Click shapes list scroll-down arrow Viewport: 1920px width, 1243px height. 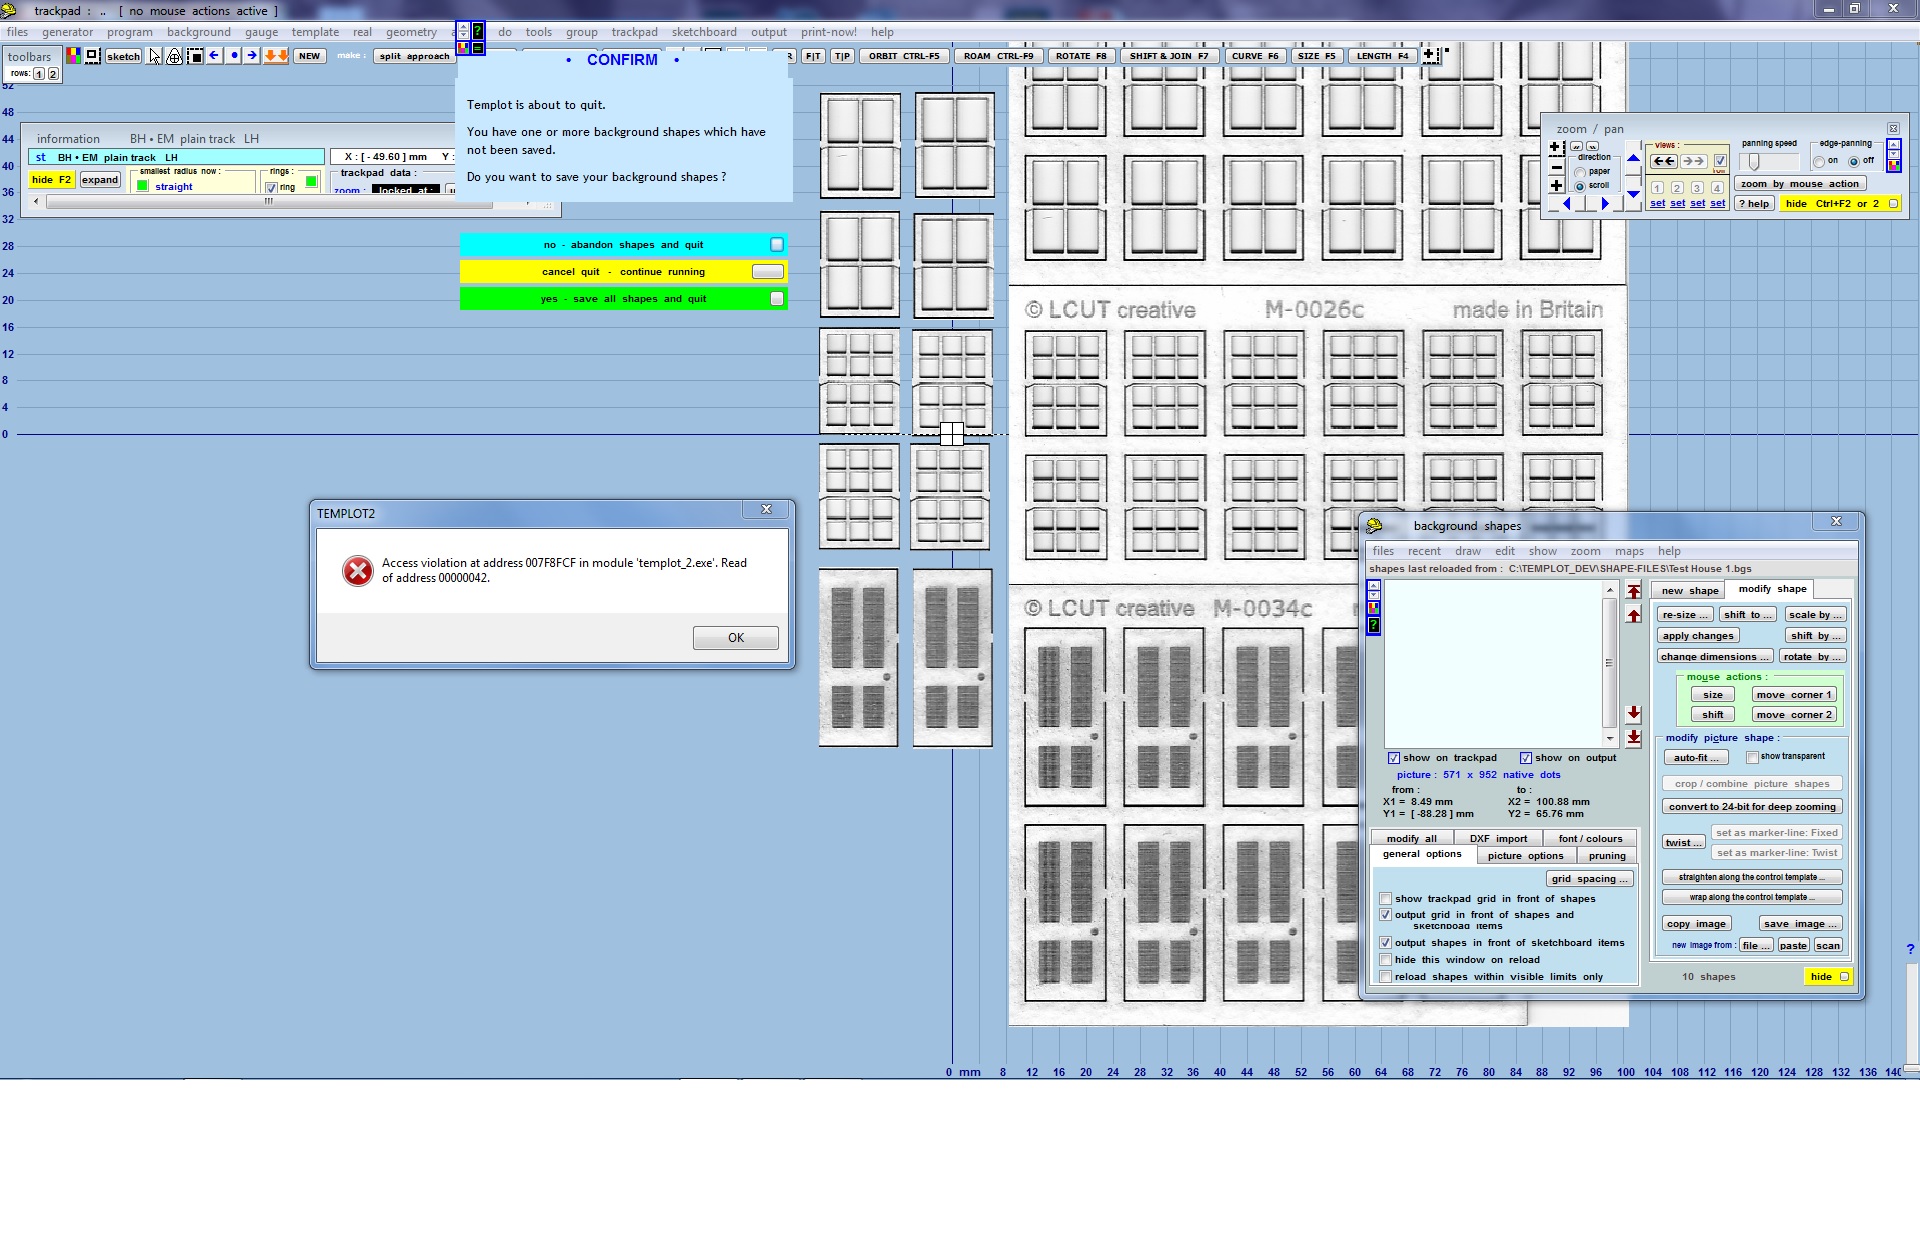(1610, 738)
